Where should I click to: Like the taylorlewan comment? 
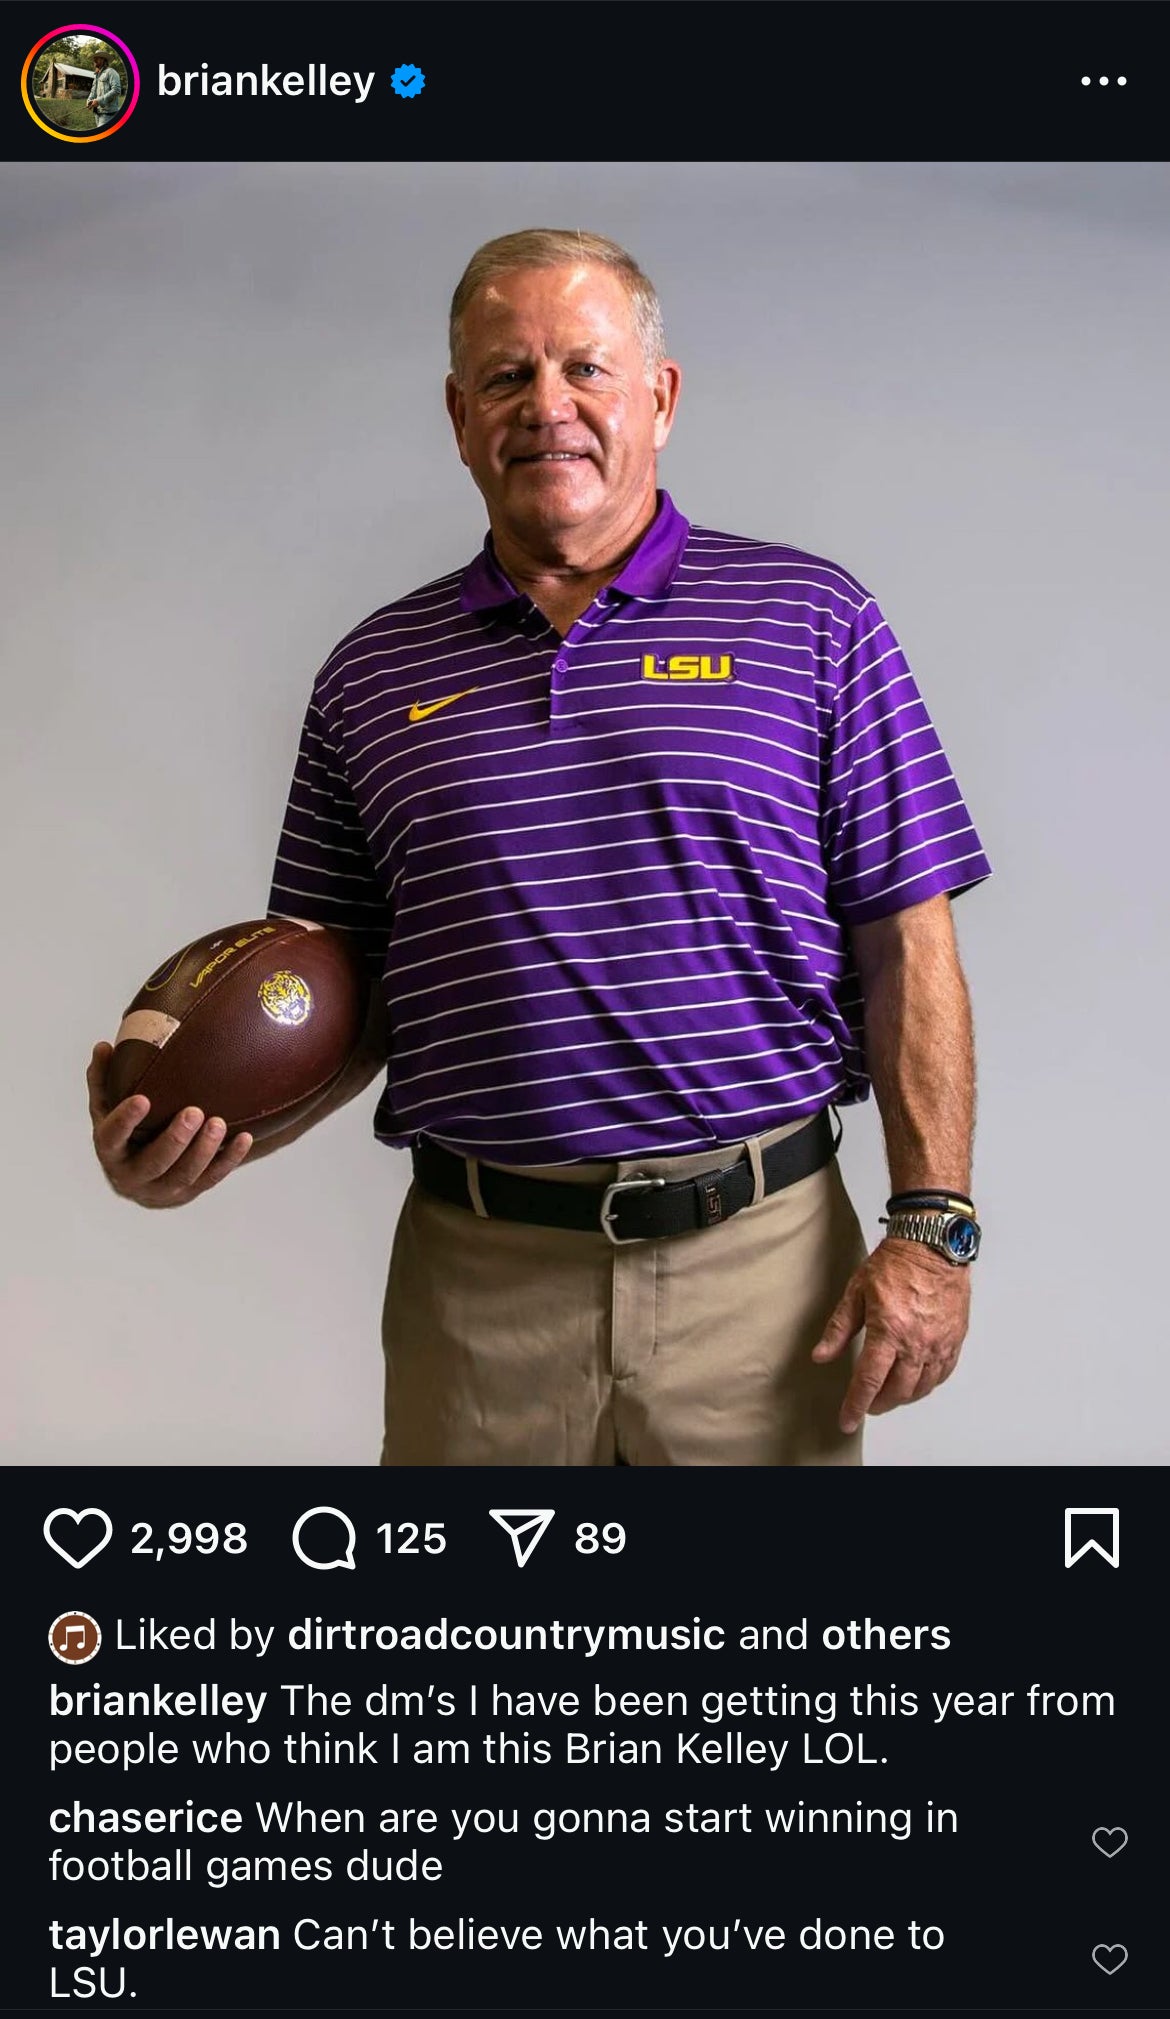pyautogui.click(x=1109, y=1958)
